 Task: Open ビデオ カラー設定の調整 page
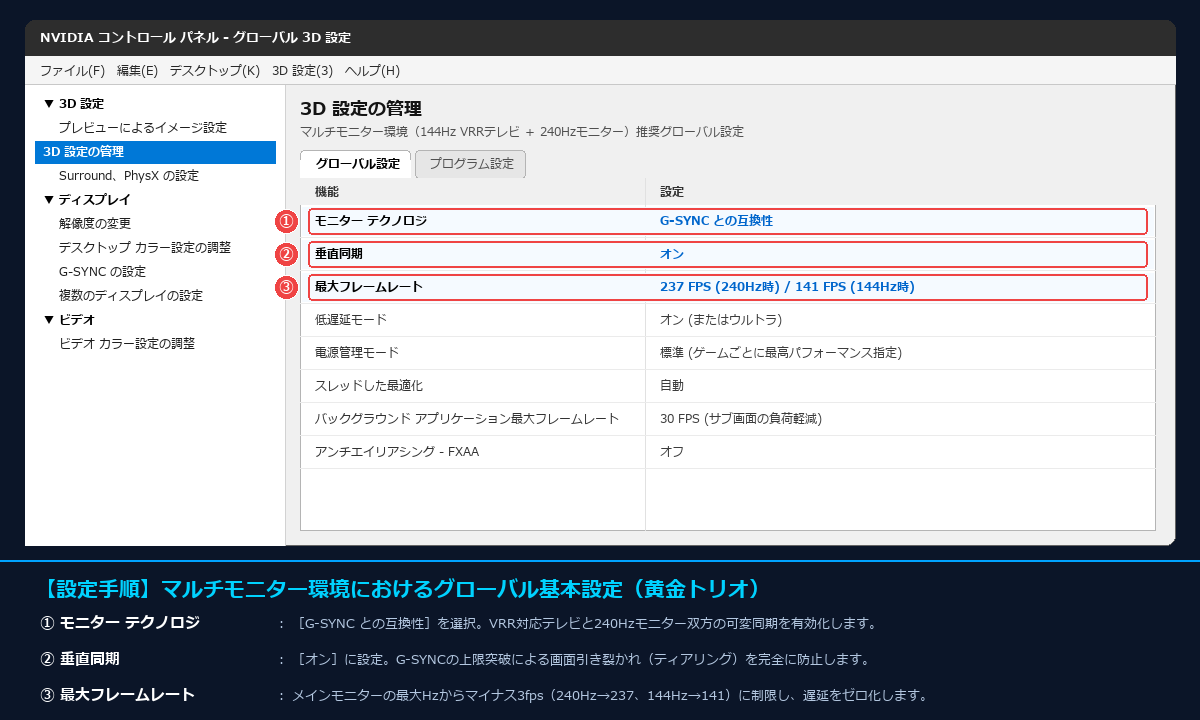(x=127, y=344)
